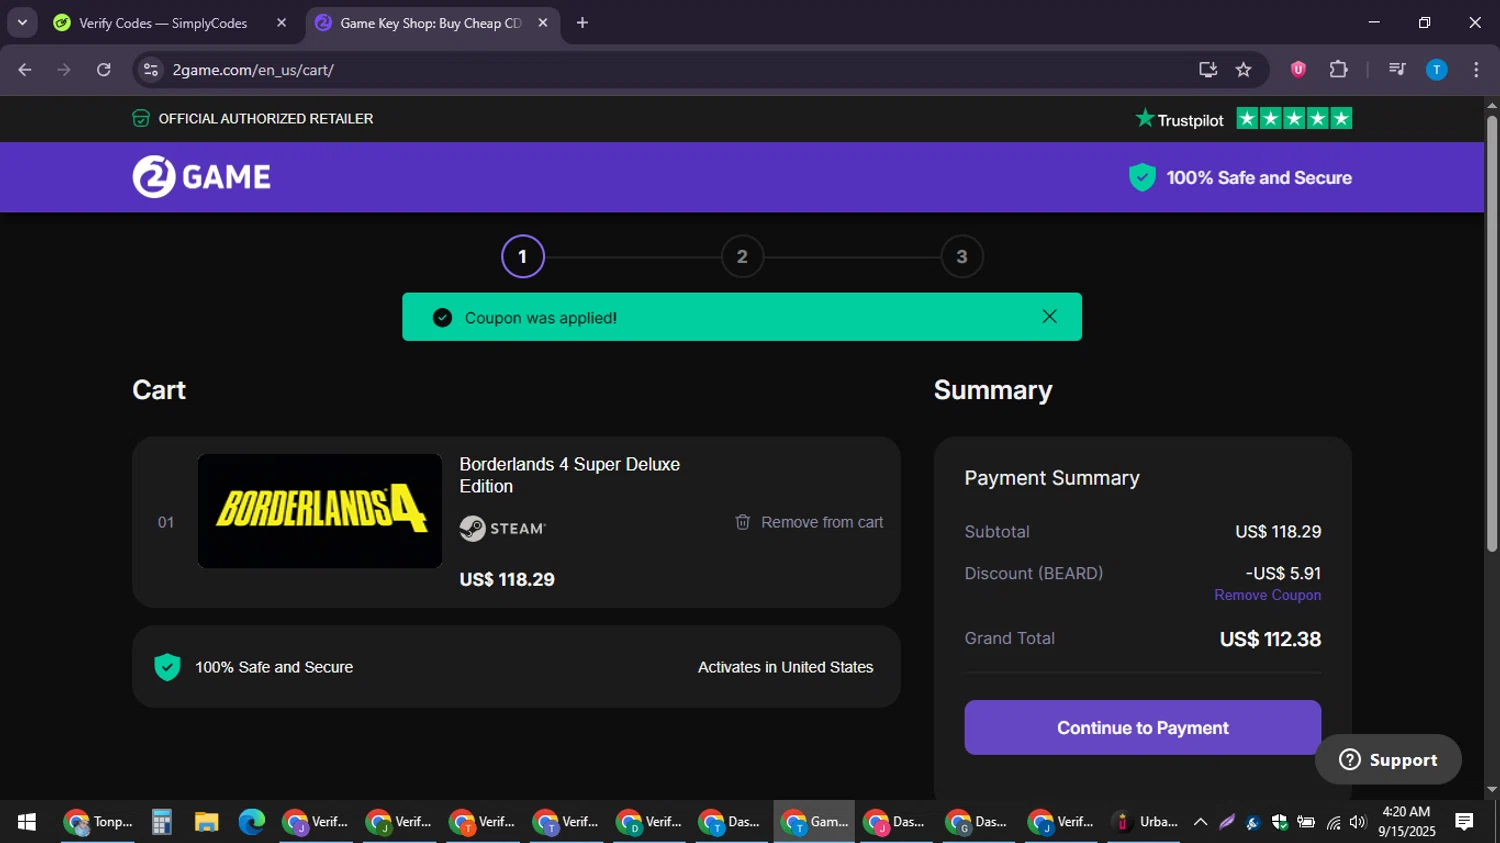Click Remove Coupon link
The image size is (1500, 843).
1267,595
